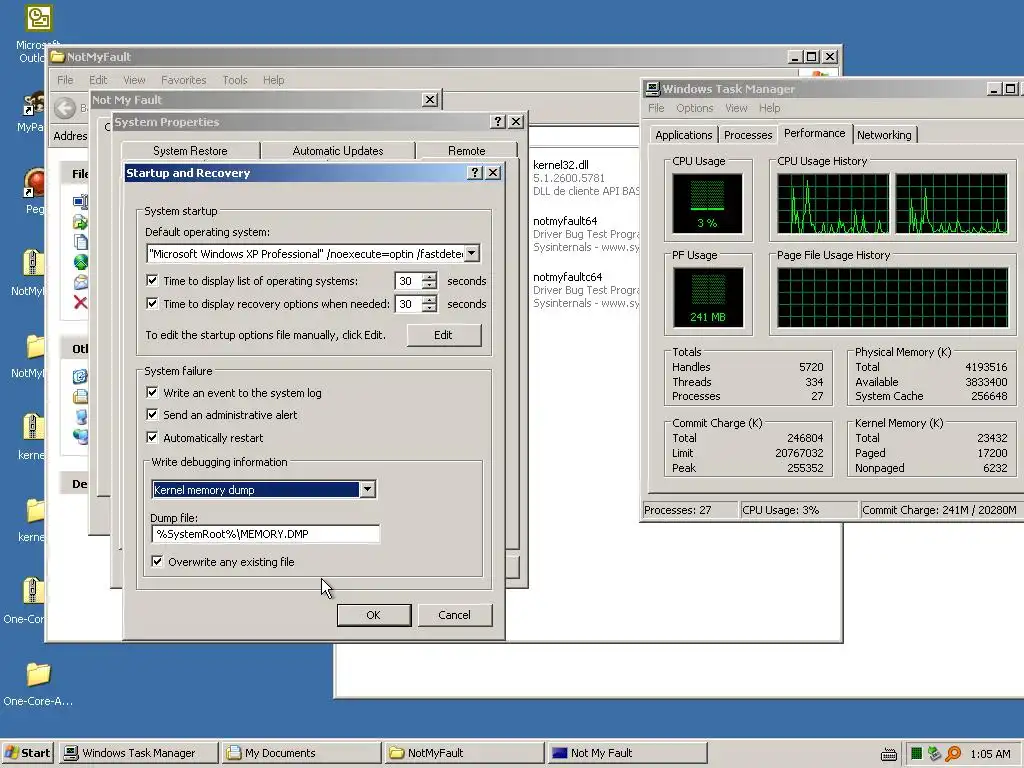Toggle Send an administrative alert
This screenshot has width=1024, height=768.
152,415
